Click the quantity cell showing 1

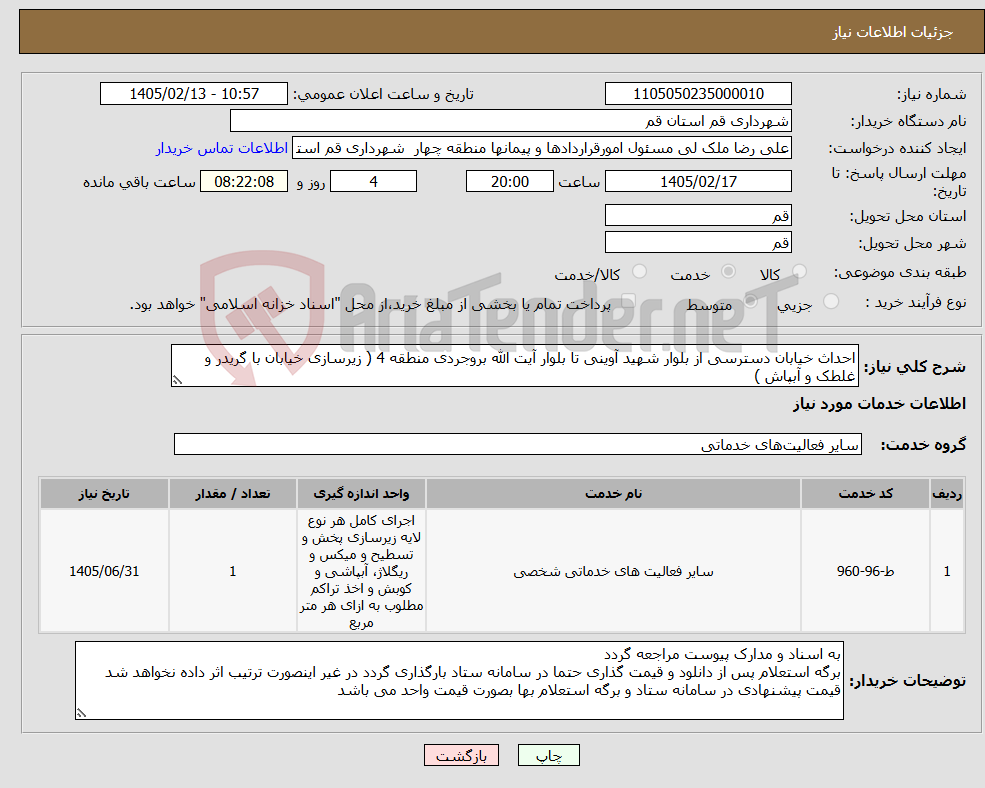tap(232, 571)
